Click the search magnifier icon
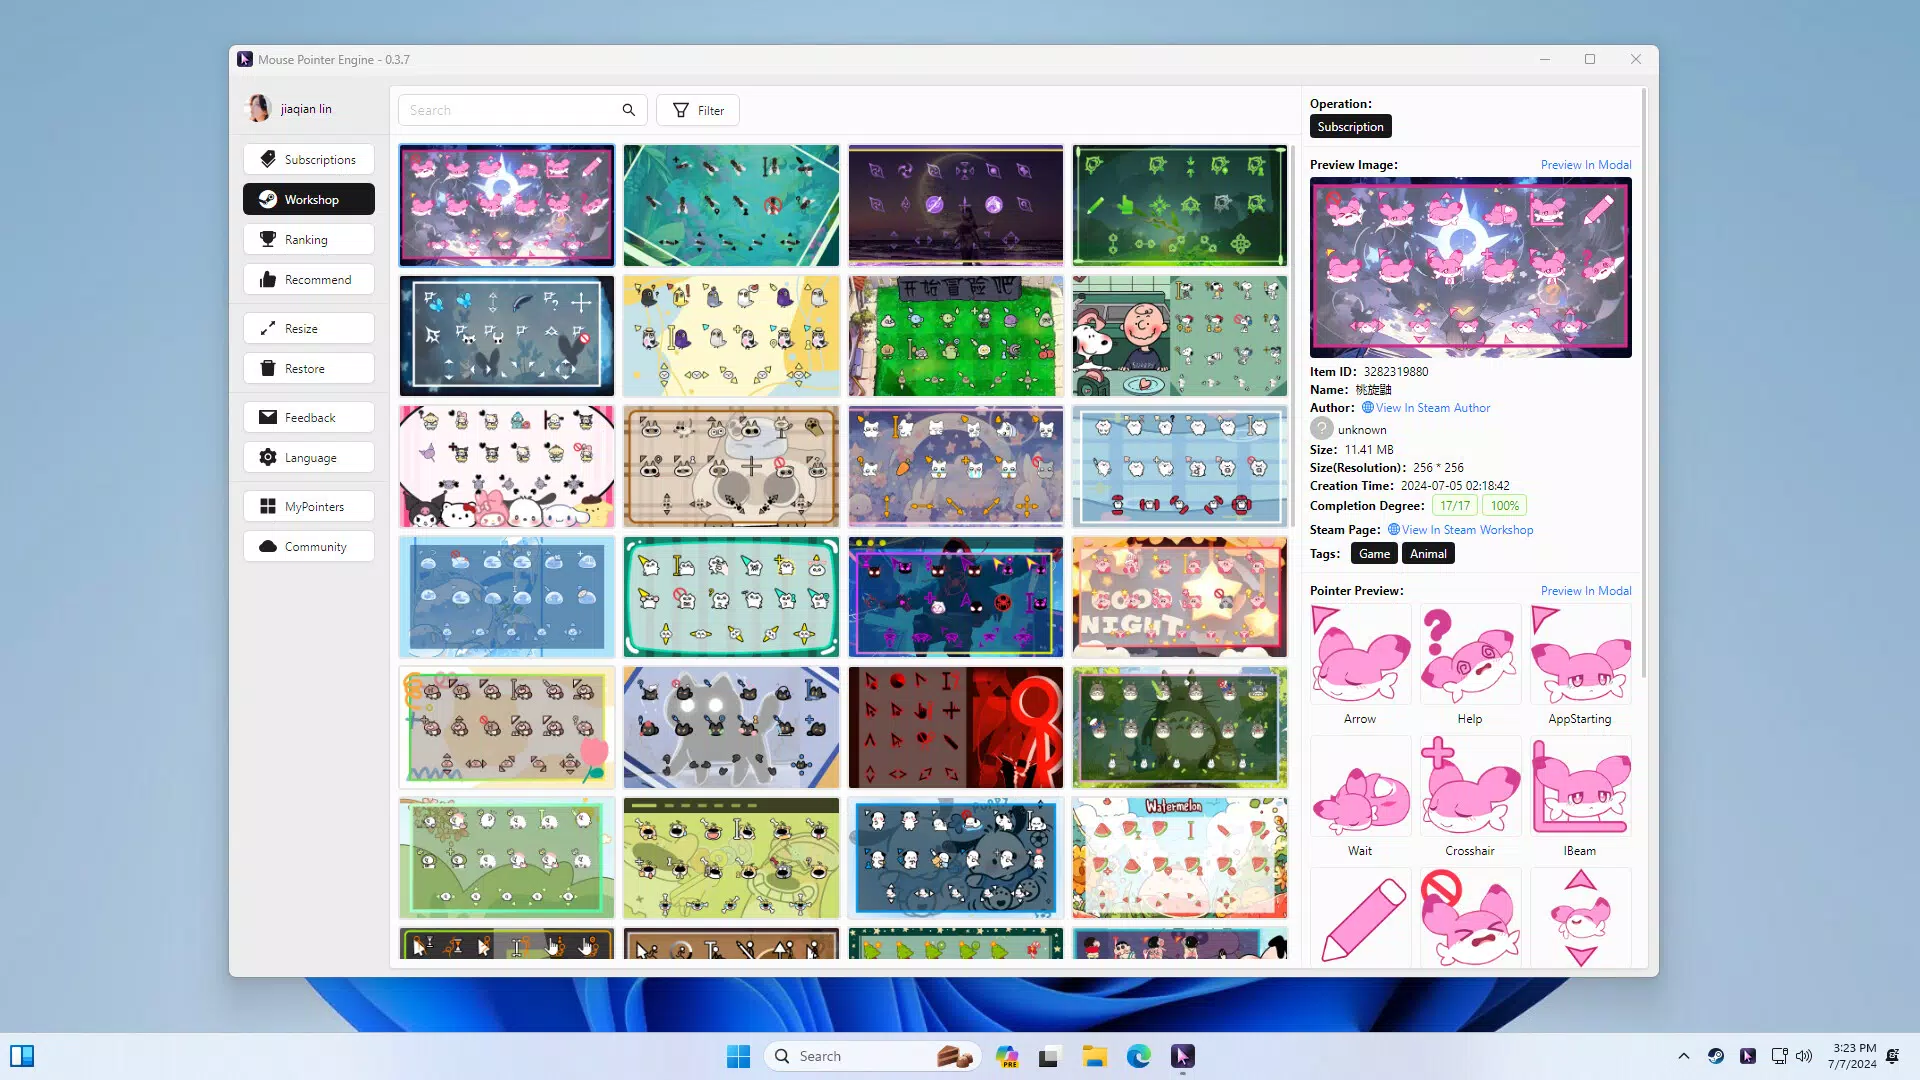The image size is (1920, 1080). pyautogui.click(x=628, y=110)
